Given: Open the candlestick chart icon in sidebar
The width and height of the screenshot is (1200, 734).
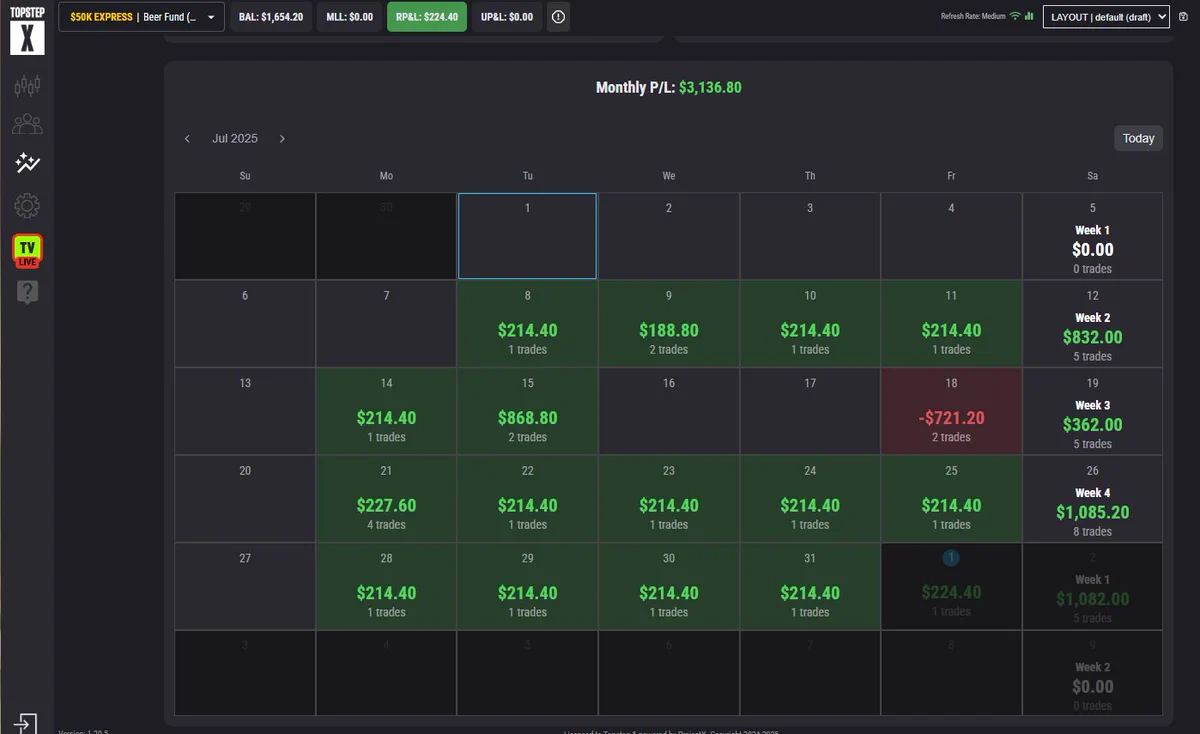Looking at the screenshot, I should (27, 86).
